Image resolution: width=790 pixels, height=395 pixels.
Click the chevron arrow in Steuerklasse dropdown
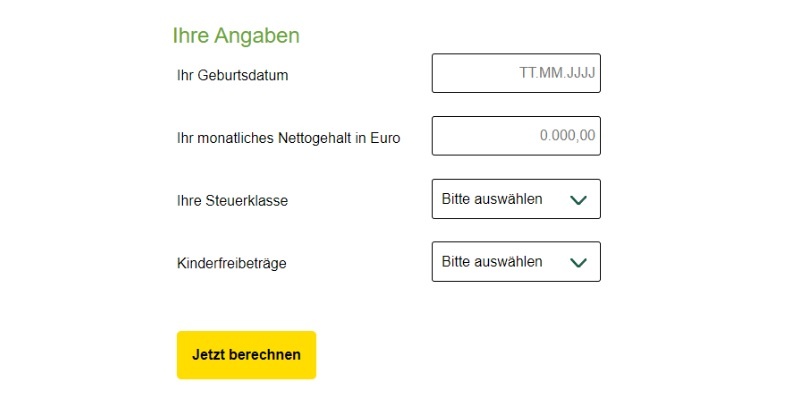click(x=578, y=200)
